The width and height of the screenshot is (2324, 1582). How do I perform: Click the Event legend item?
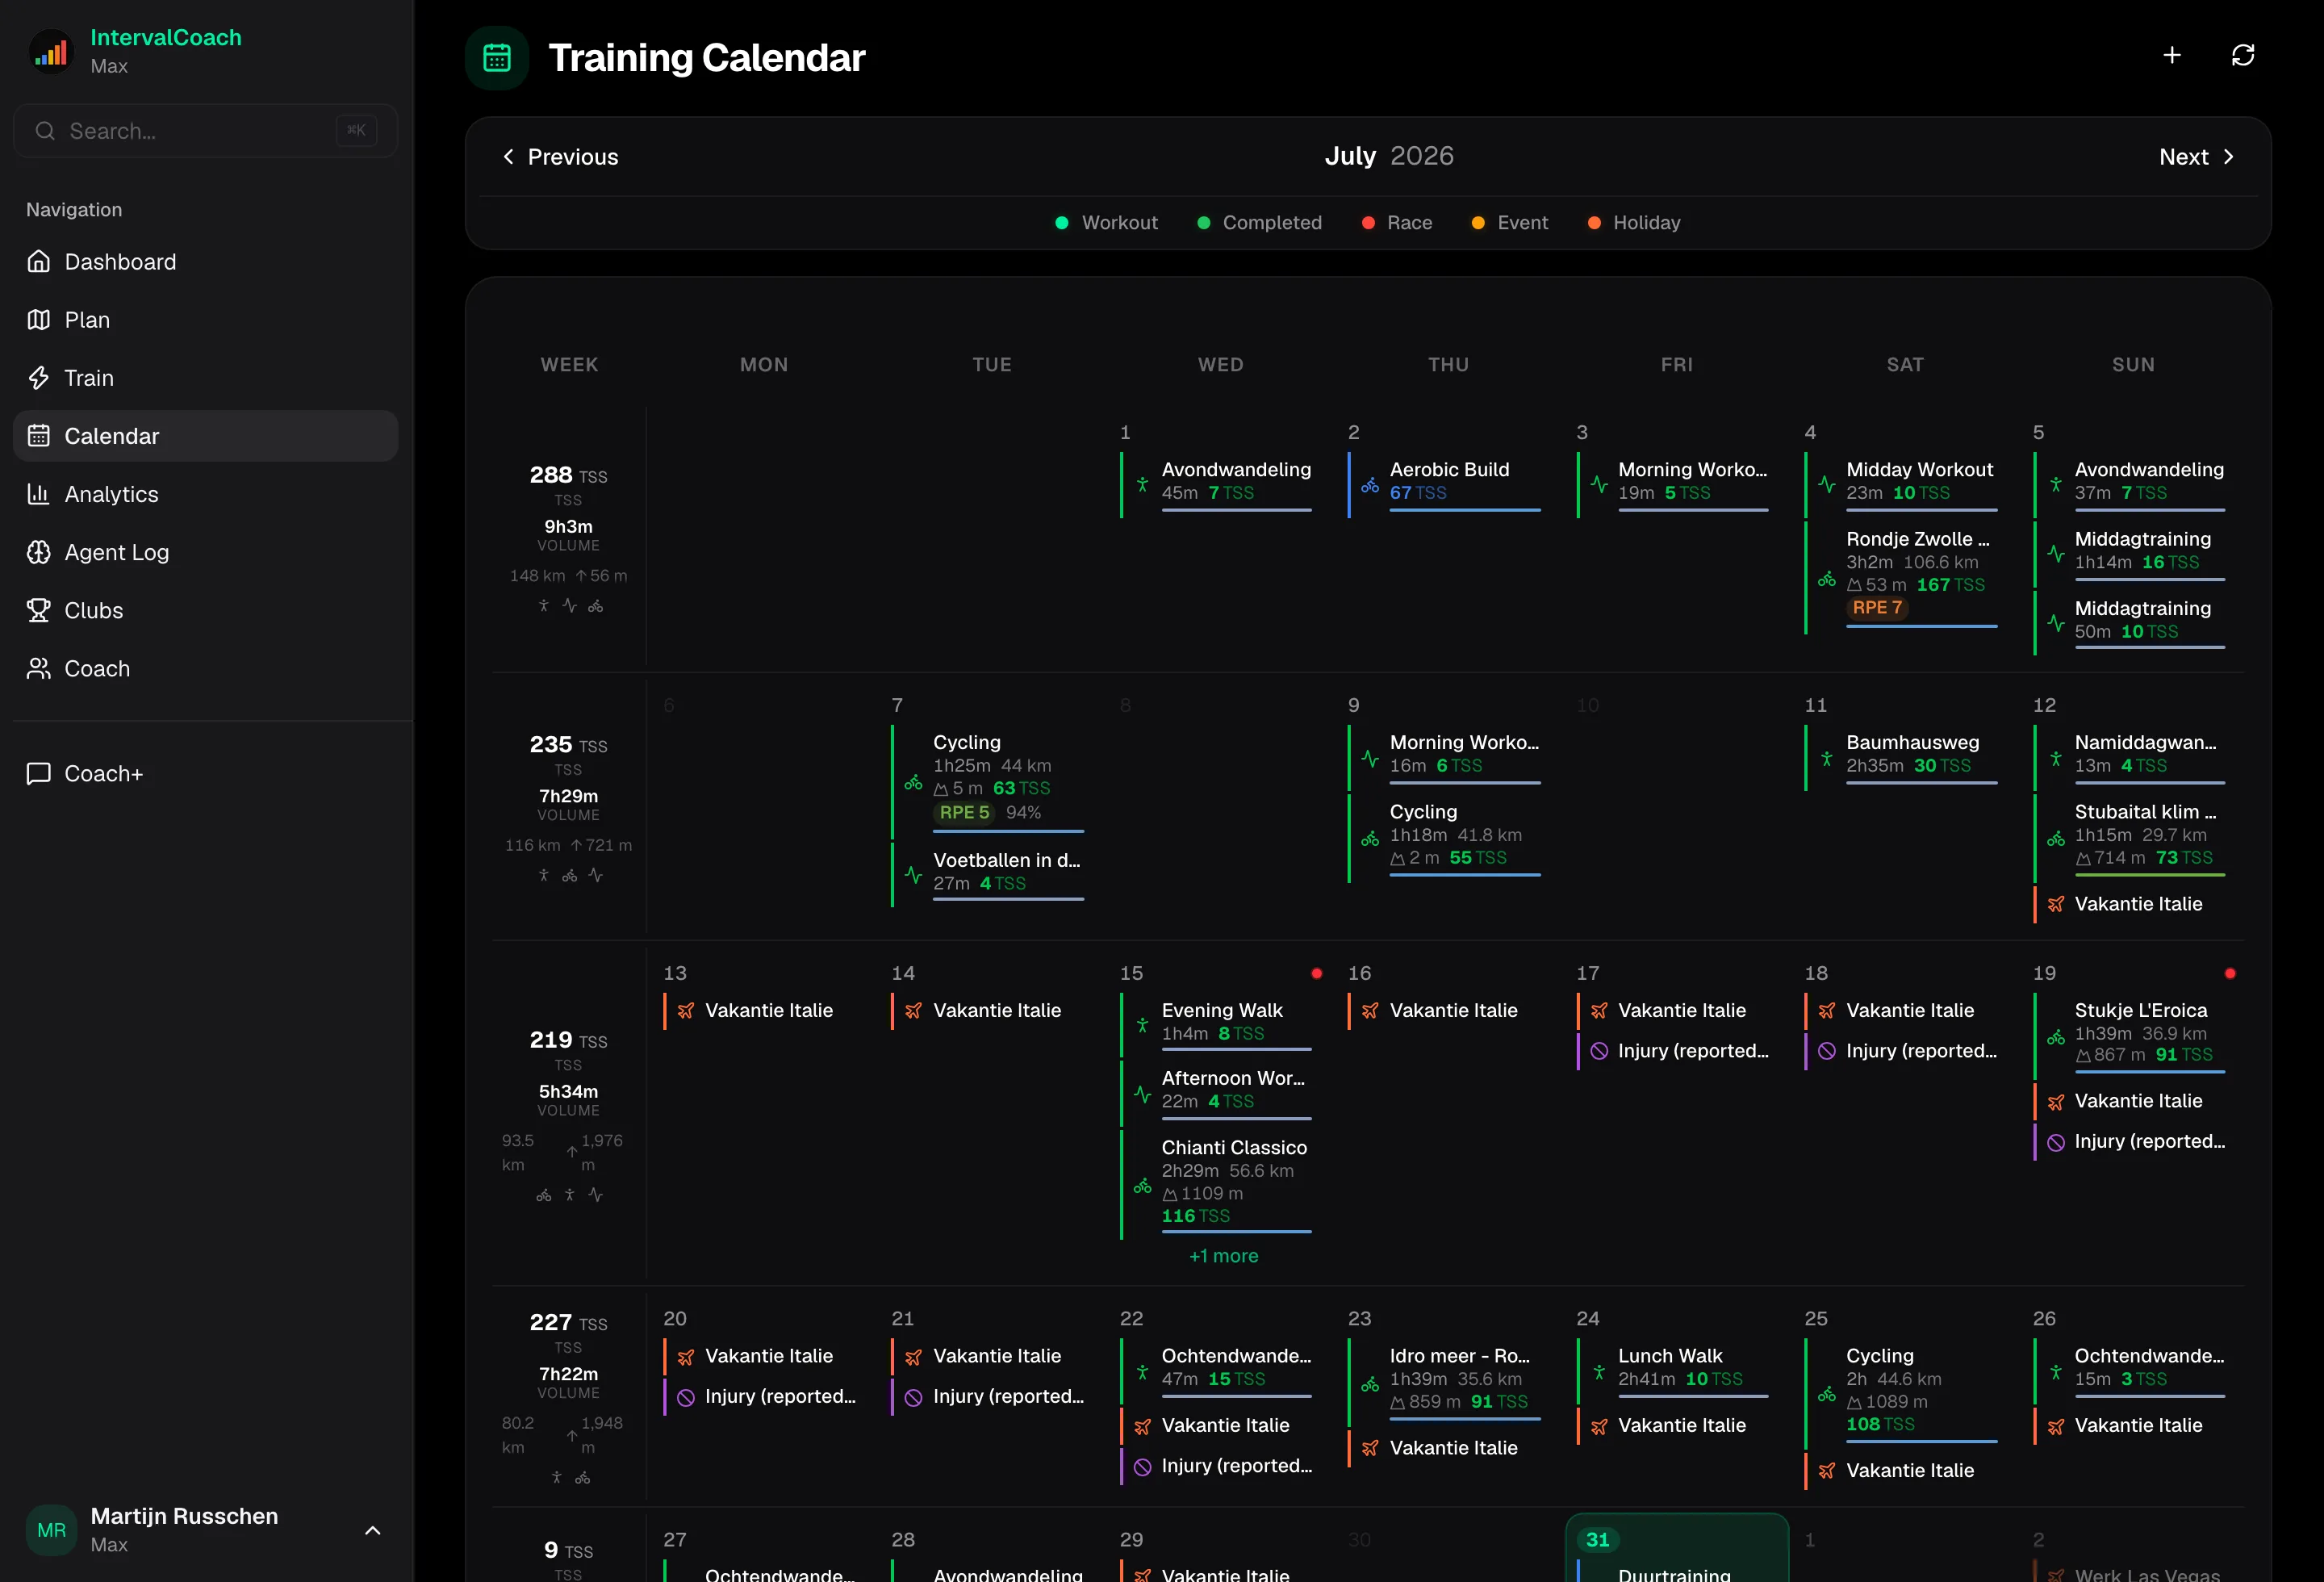coord(1509,223)
